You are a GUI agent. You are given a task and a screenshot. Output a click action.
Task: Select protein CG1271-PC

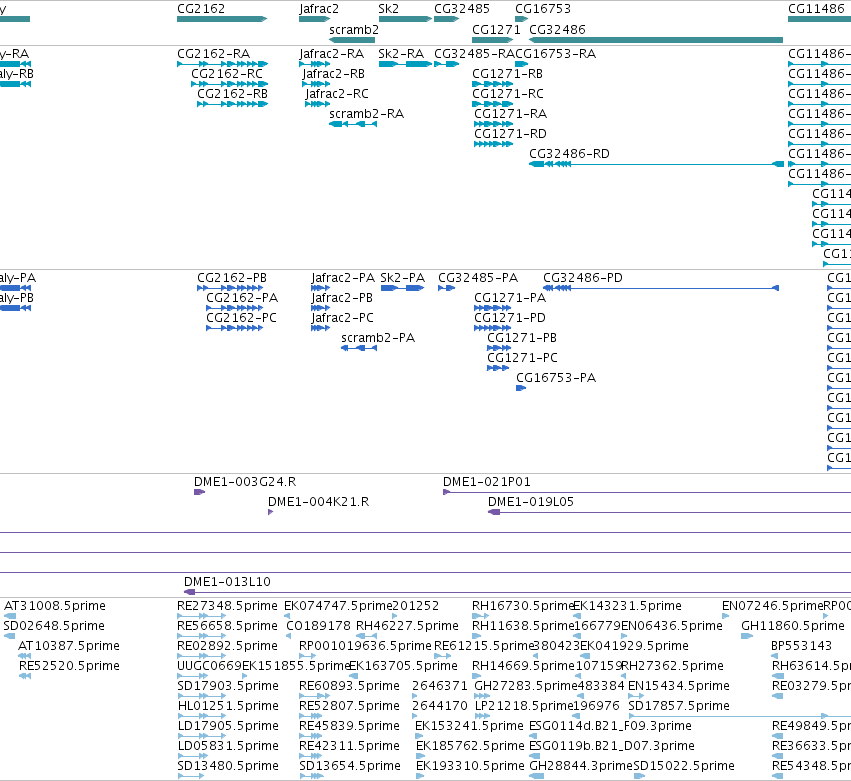(498, 369)
